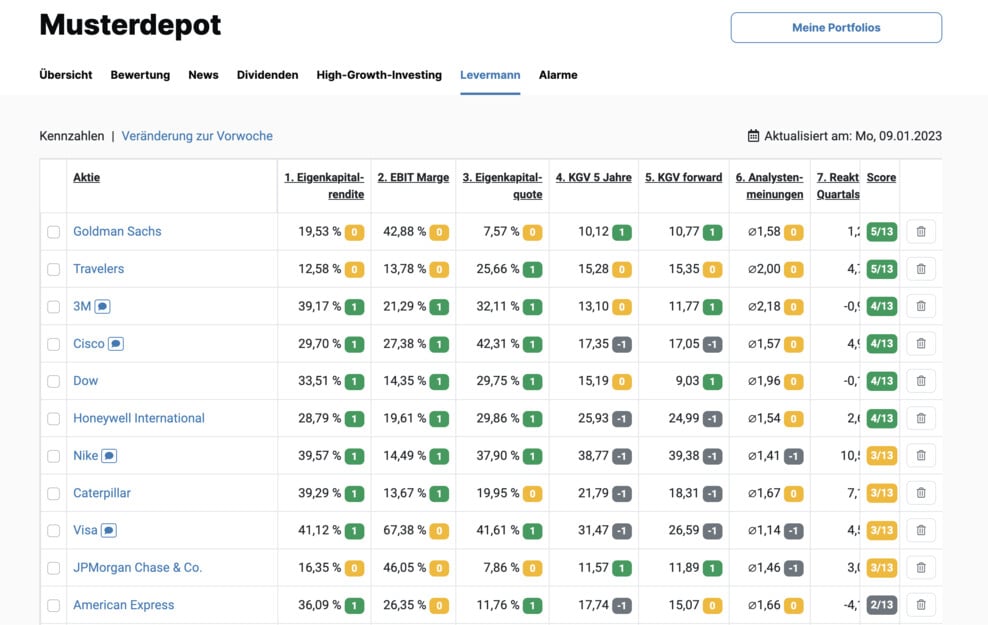The height and width of the screenshot is (625, 988).
Task: Open the Veränderung zur Vorwoche link
Action: tap(197, 136)
